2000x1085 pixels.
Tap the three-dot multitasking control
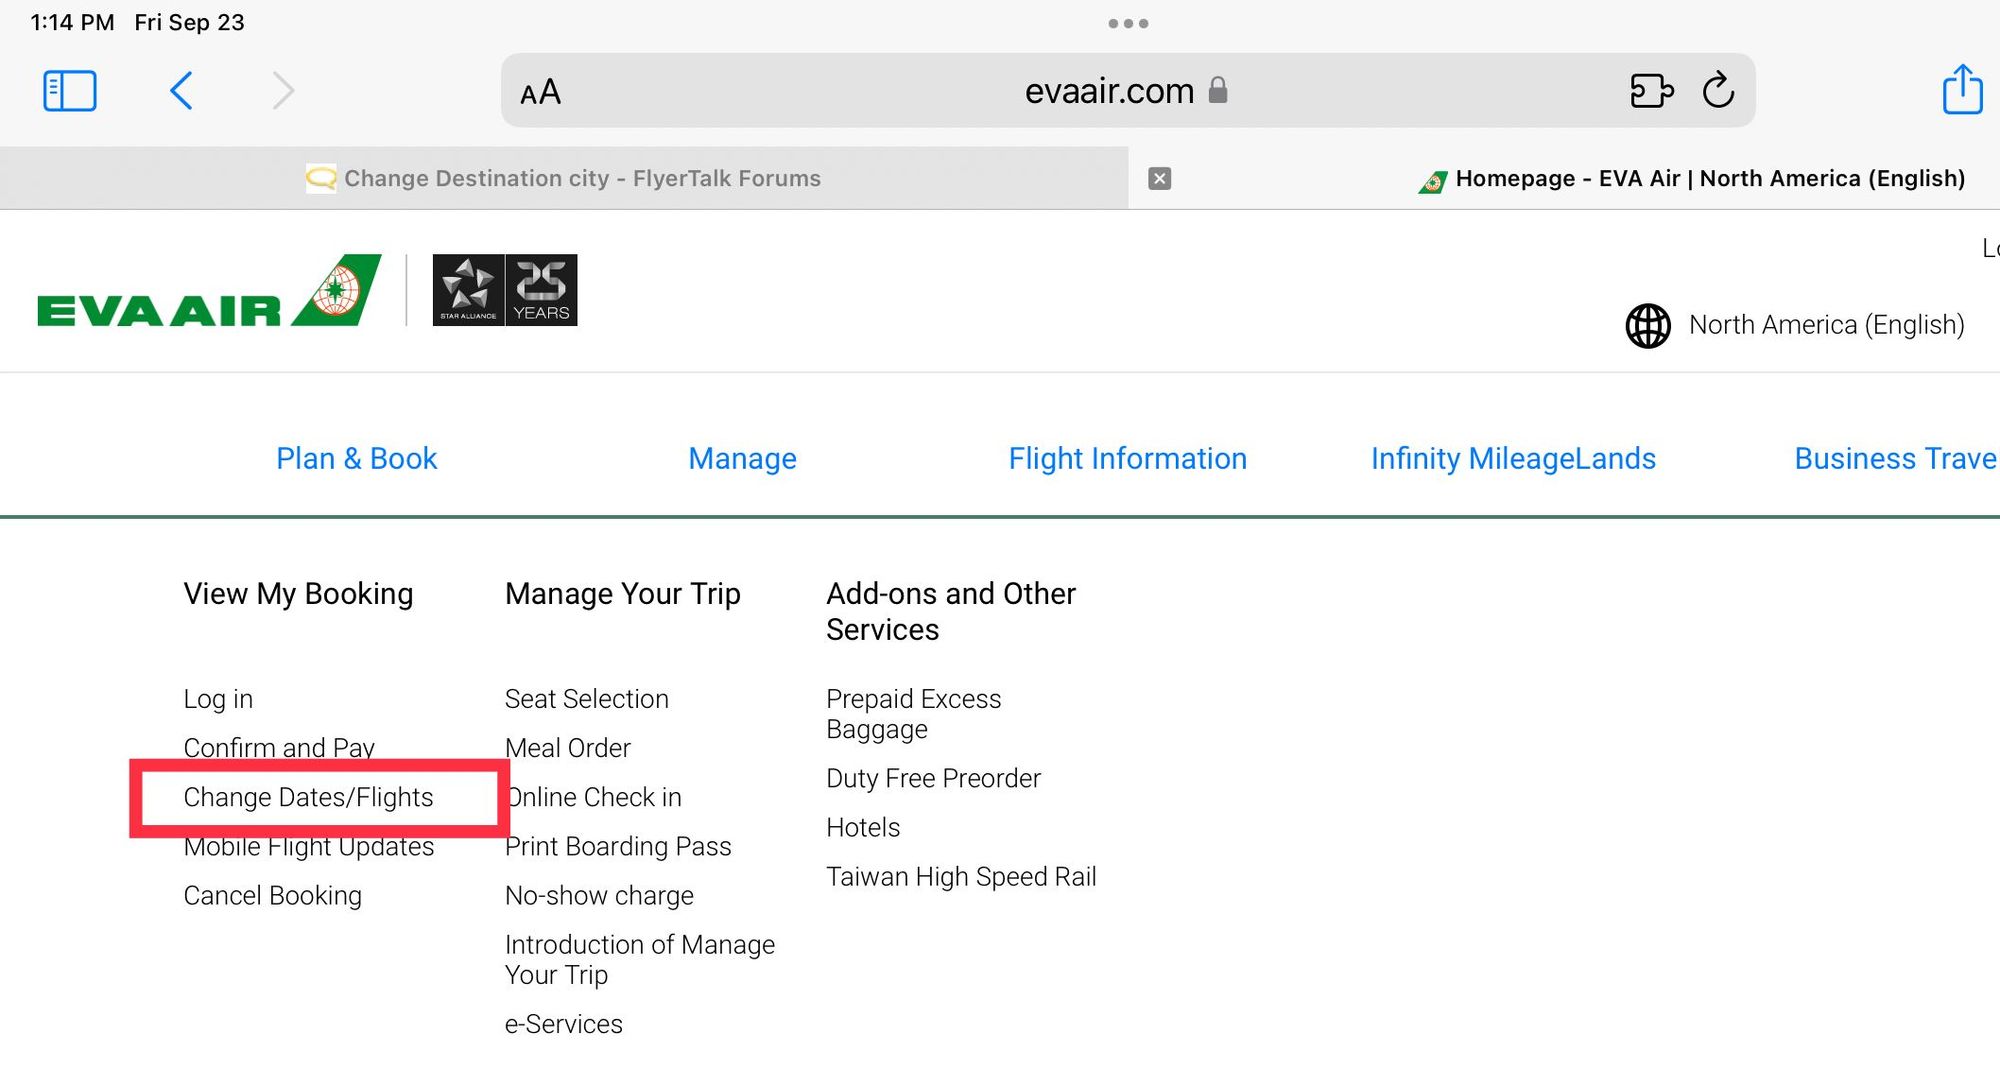1128,23
